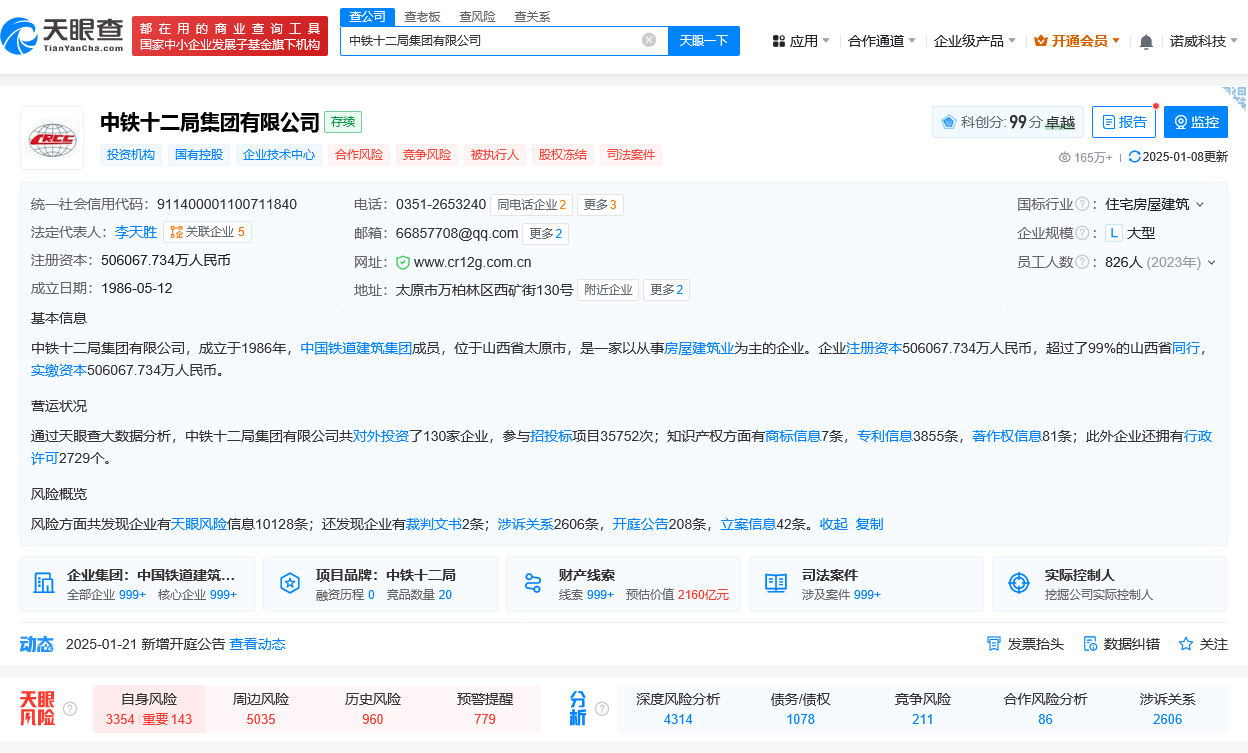Clear the search box text

(649, 40)
